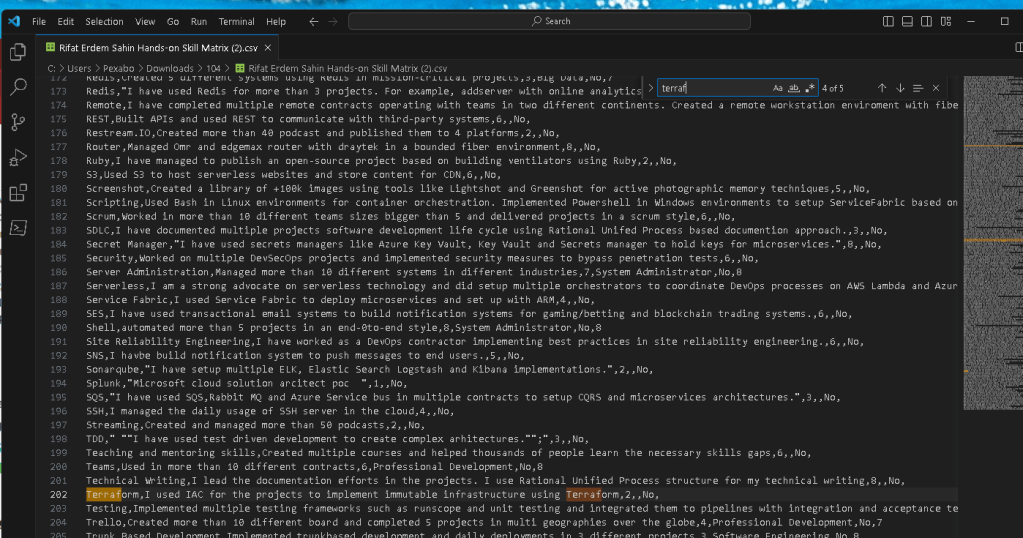Click second highlighted "Terraf" in "using Terraform"
The width and height of the screenshot is (1023, 538).
click(583, 494)
